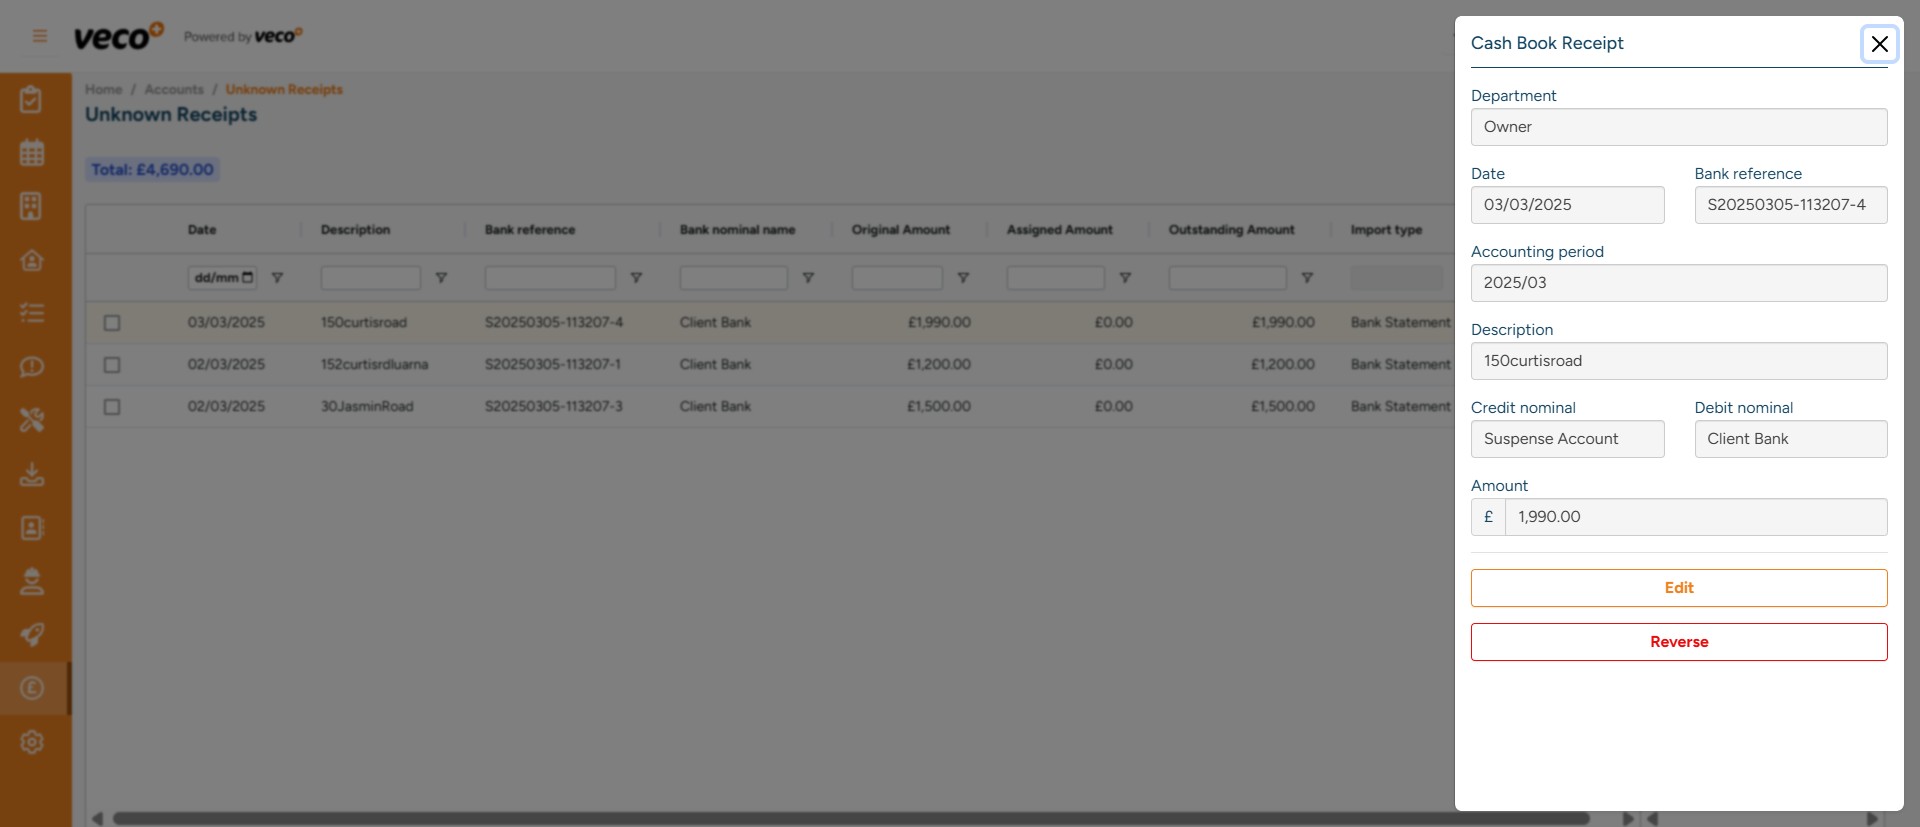Tick the checkbox for 152curtisrdluarna row
The image size is (1920, 827).
(x=112, y=365)
